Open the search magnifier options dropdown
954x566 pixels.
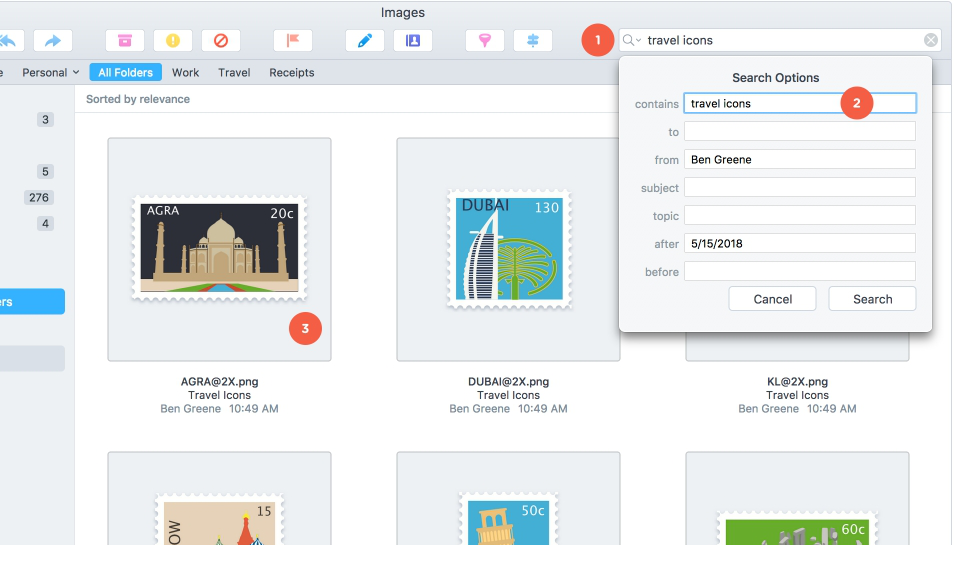click(x=632, y=40)
